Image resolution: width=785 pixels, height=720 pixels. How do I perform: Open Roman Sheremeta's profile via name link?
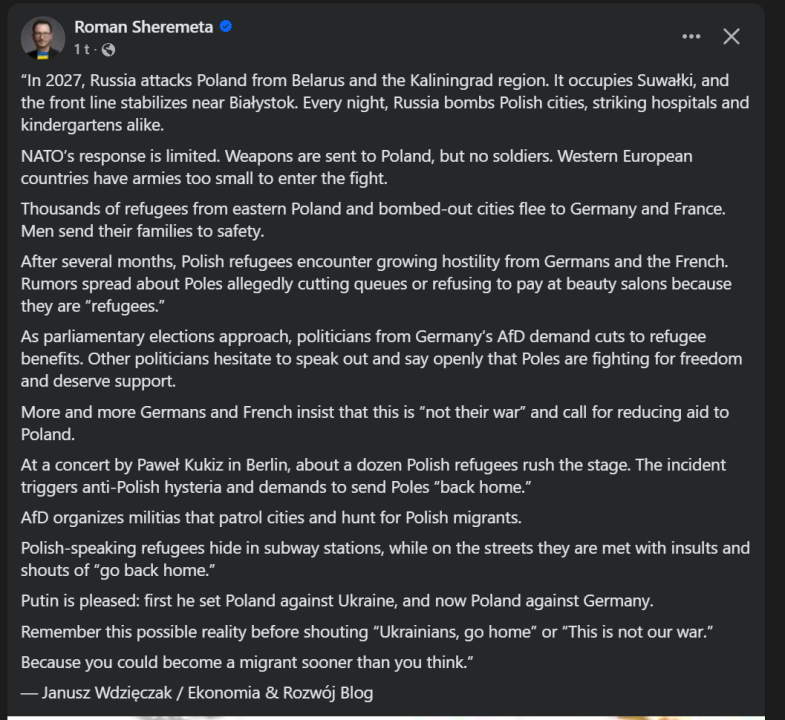click(x=143, y=27)
